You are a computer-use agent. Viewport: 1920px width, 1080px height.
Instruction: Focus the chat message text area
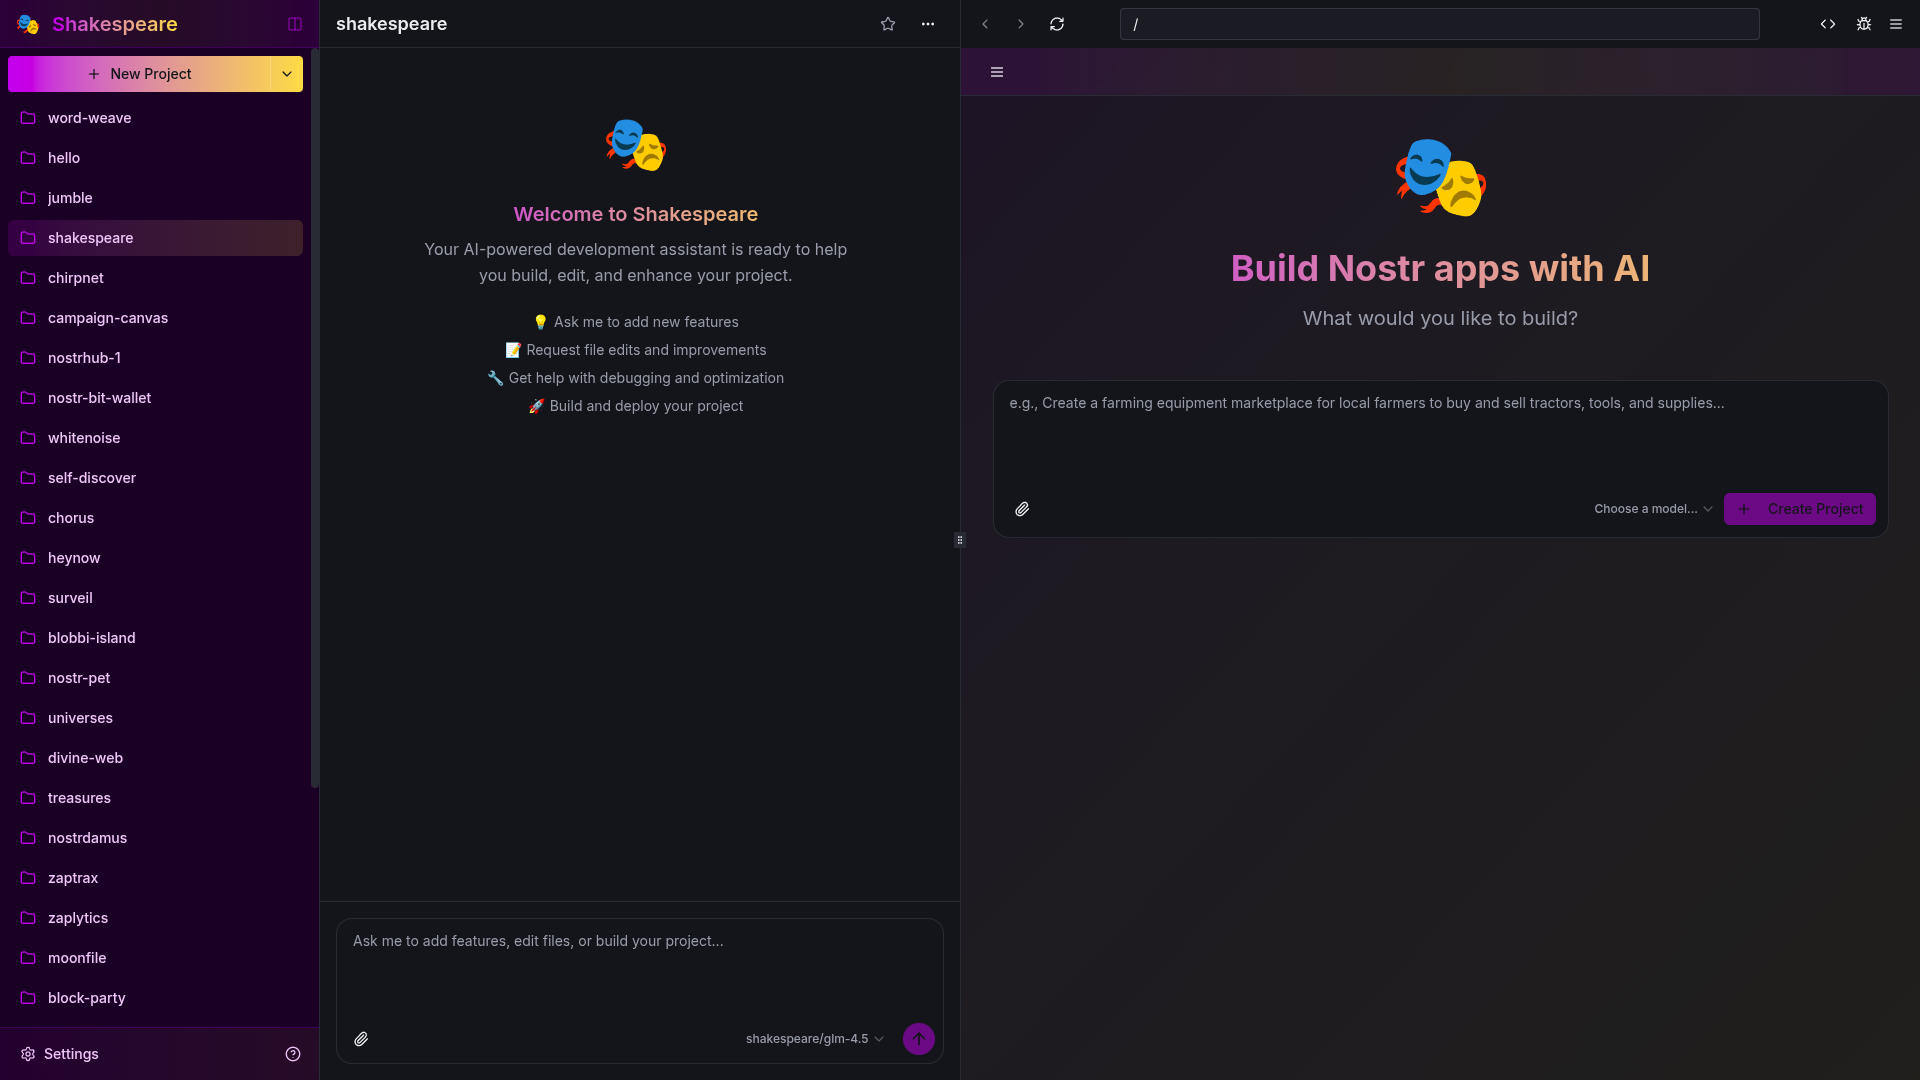pos(640,966)
